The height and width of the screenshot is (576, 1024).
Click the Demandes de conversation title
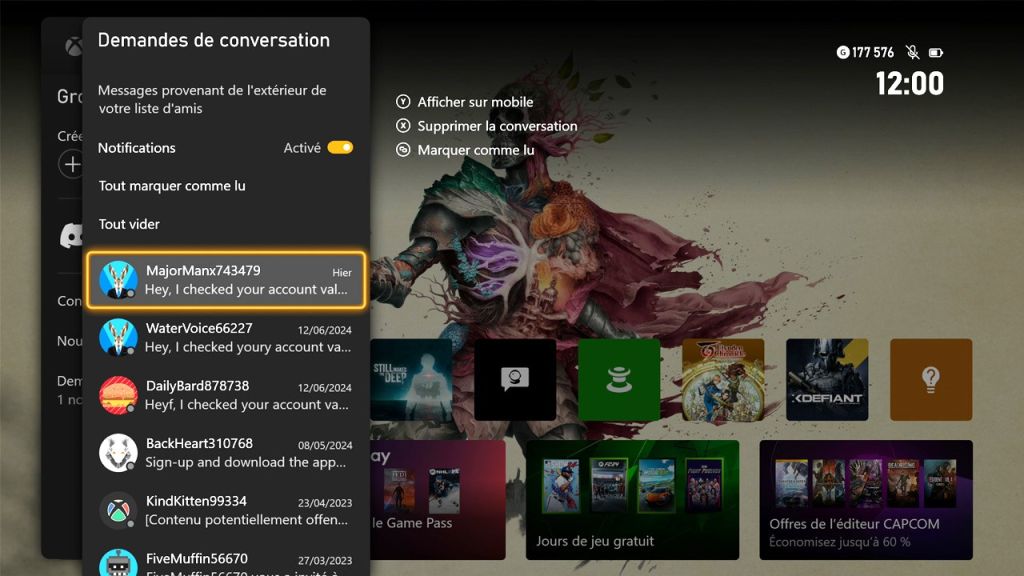coord(214,40)
